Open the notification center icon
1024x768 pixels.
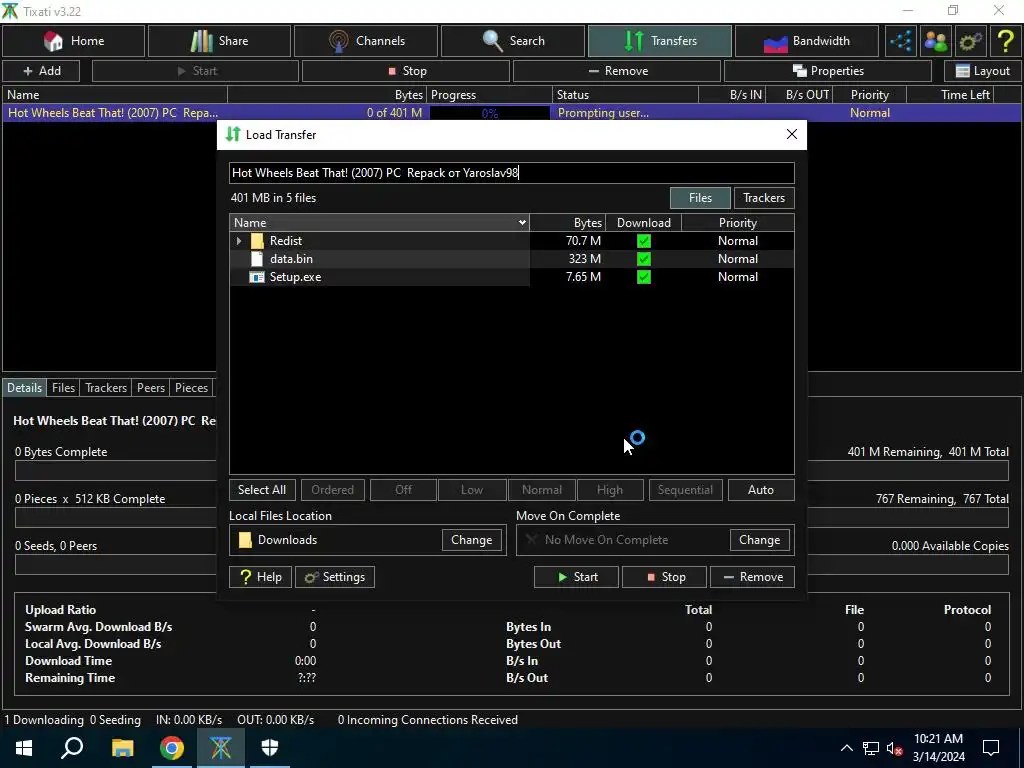pyautogui.click(x=991, y=748)
